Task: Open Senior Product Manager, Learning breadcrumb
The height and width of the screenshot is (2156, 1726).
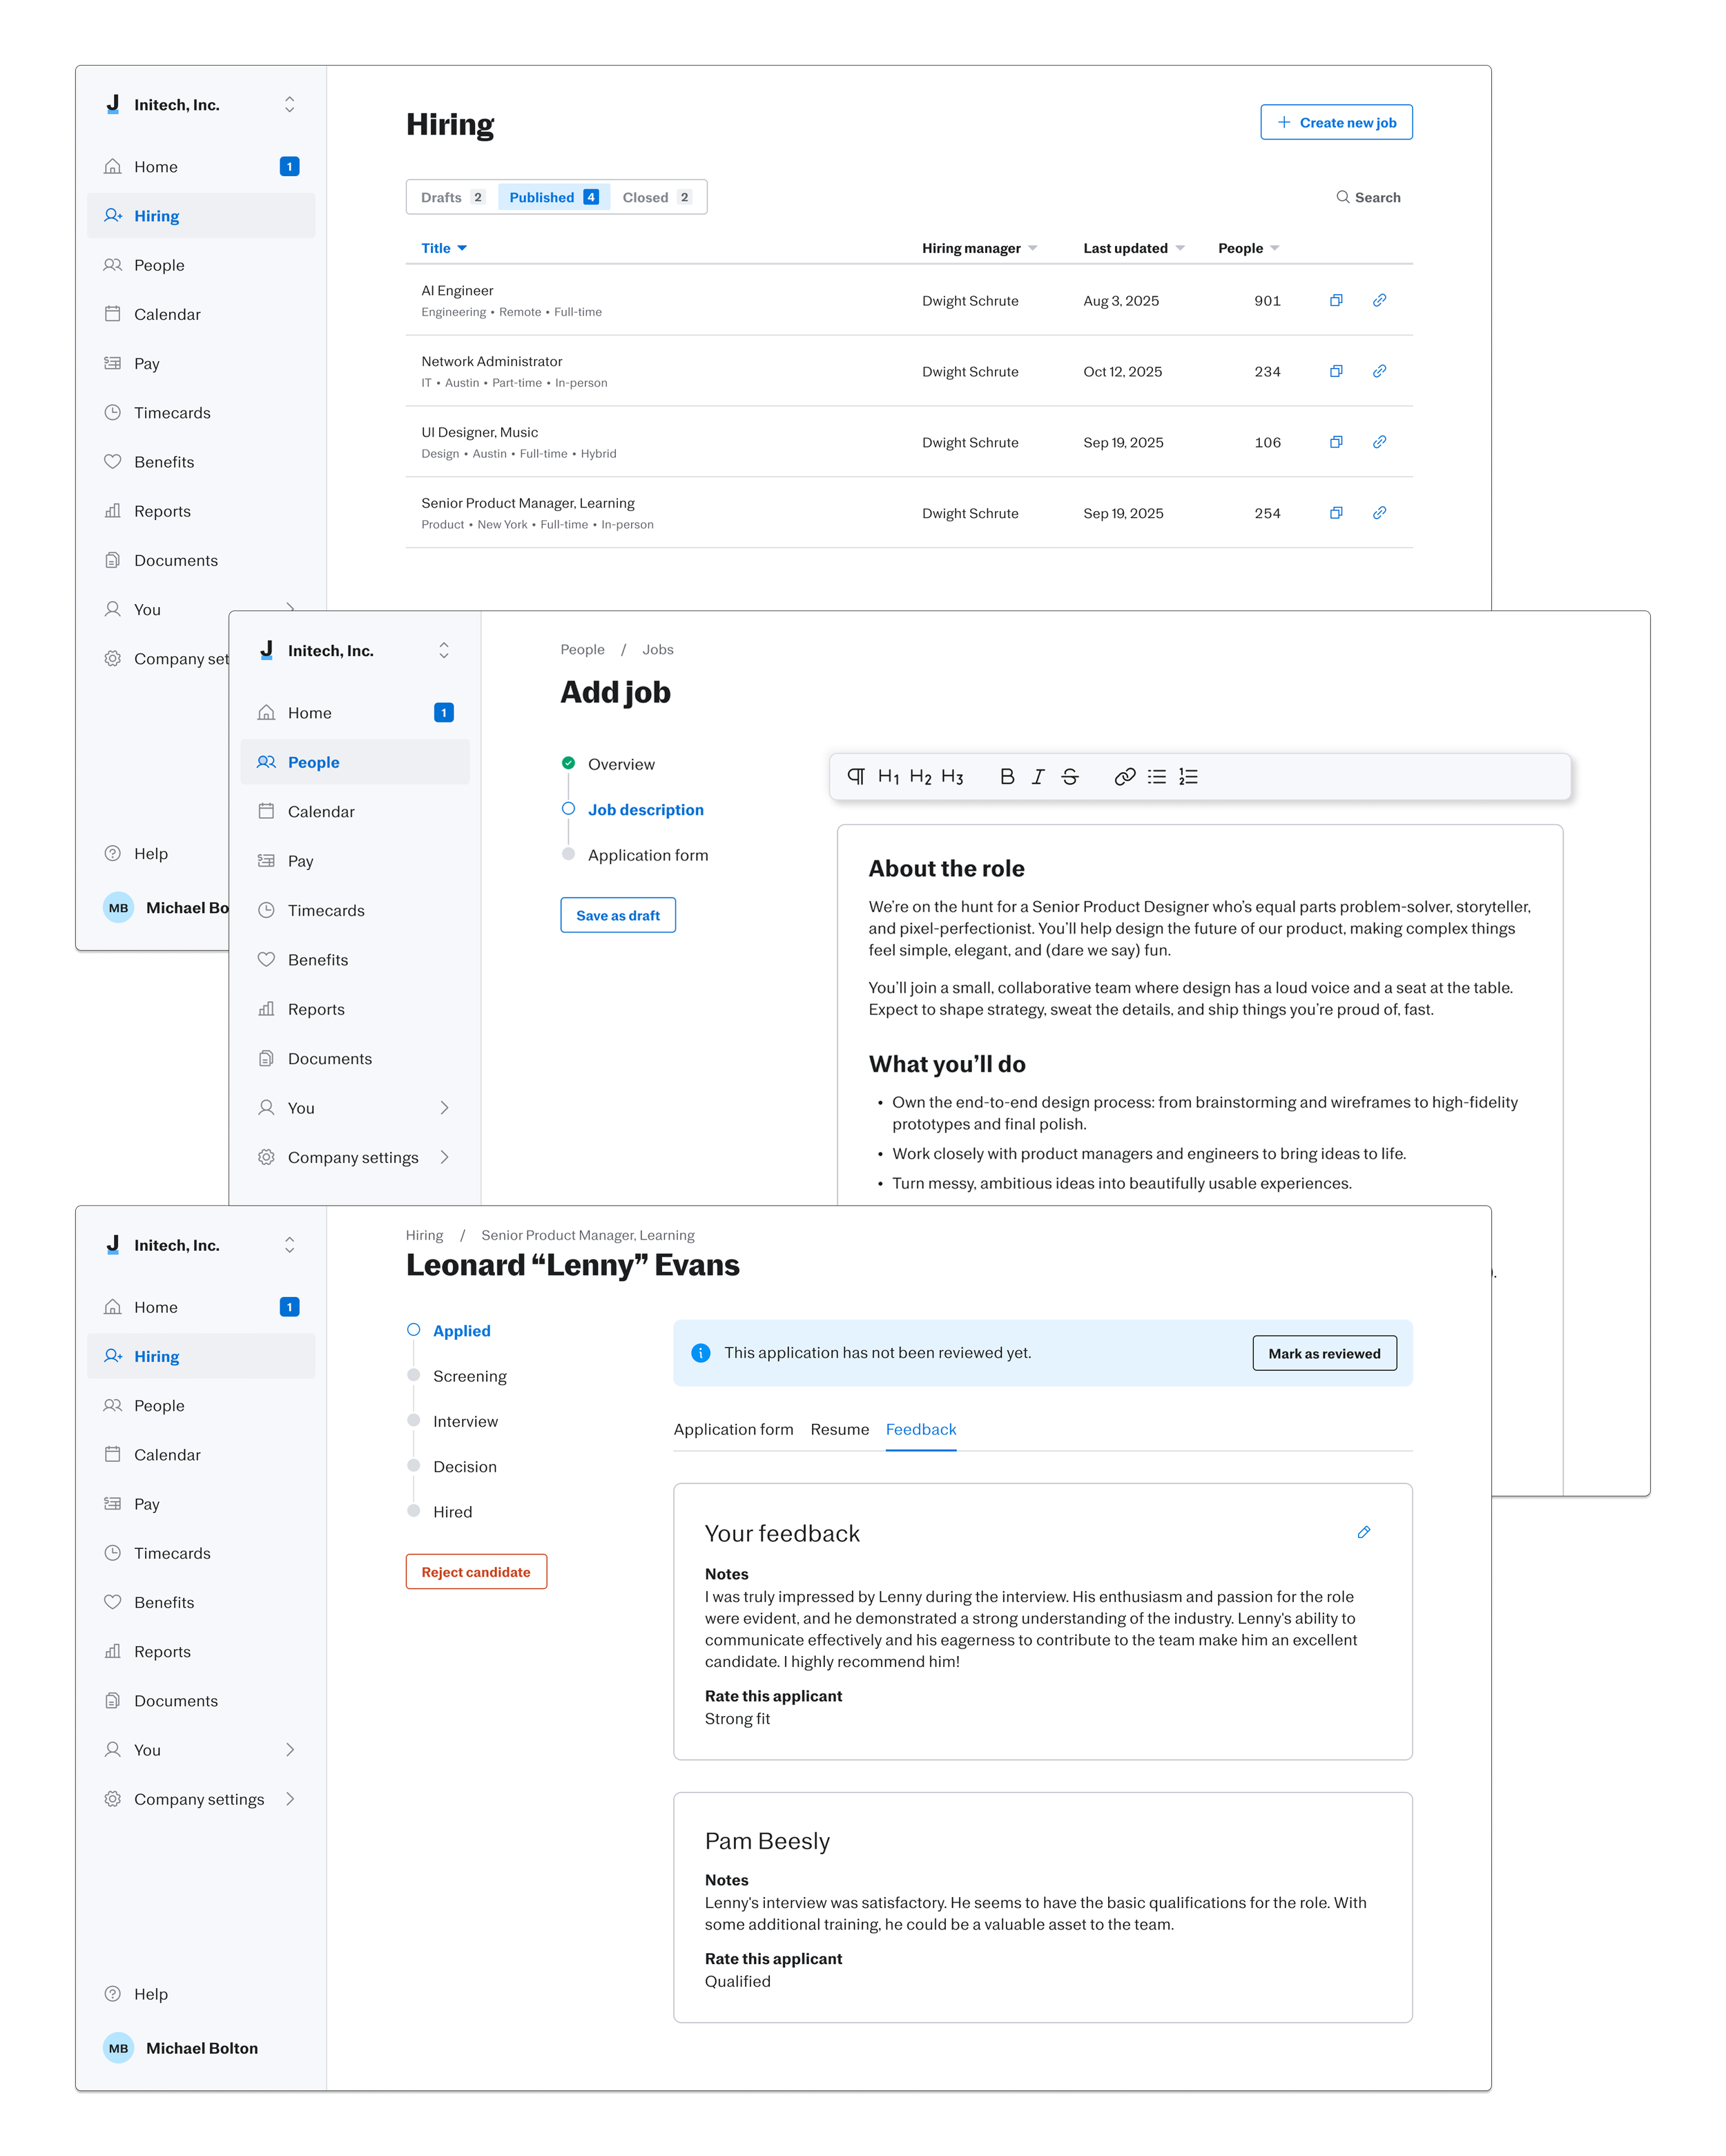Action: tap(588, 1235)
